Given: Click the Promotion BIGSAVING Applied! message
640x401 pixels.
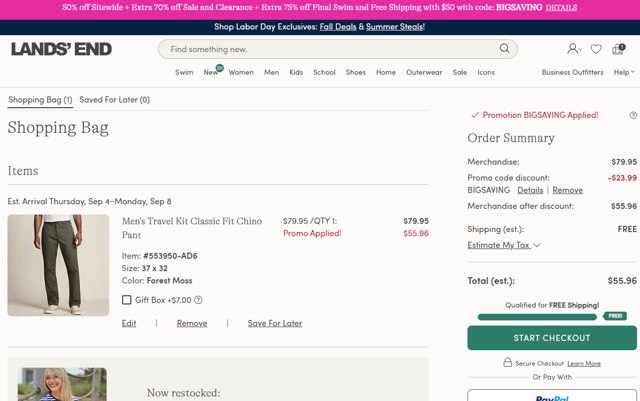Looking at the screenshot, I should pyautogui.click(x=540, y=115).
